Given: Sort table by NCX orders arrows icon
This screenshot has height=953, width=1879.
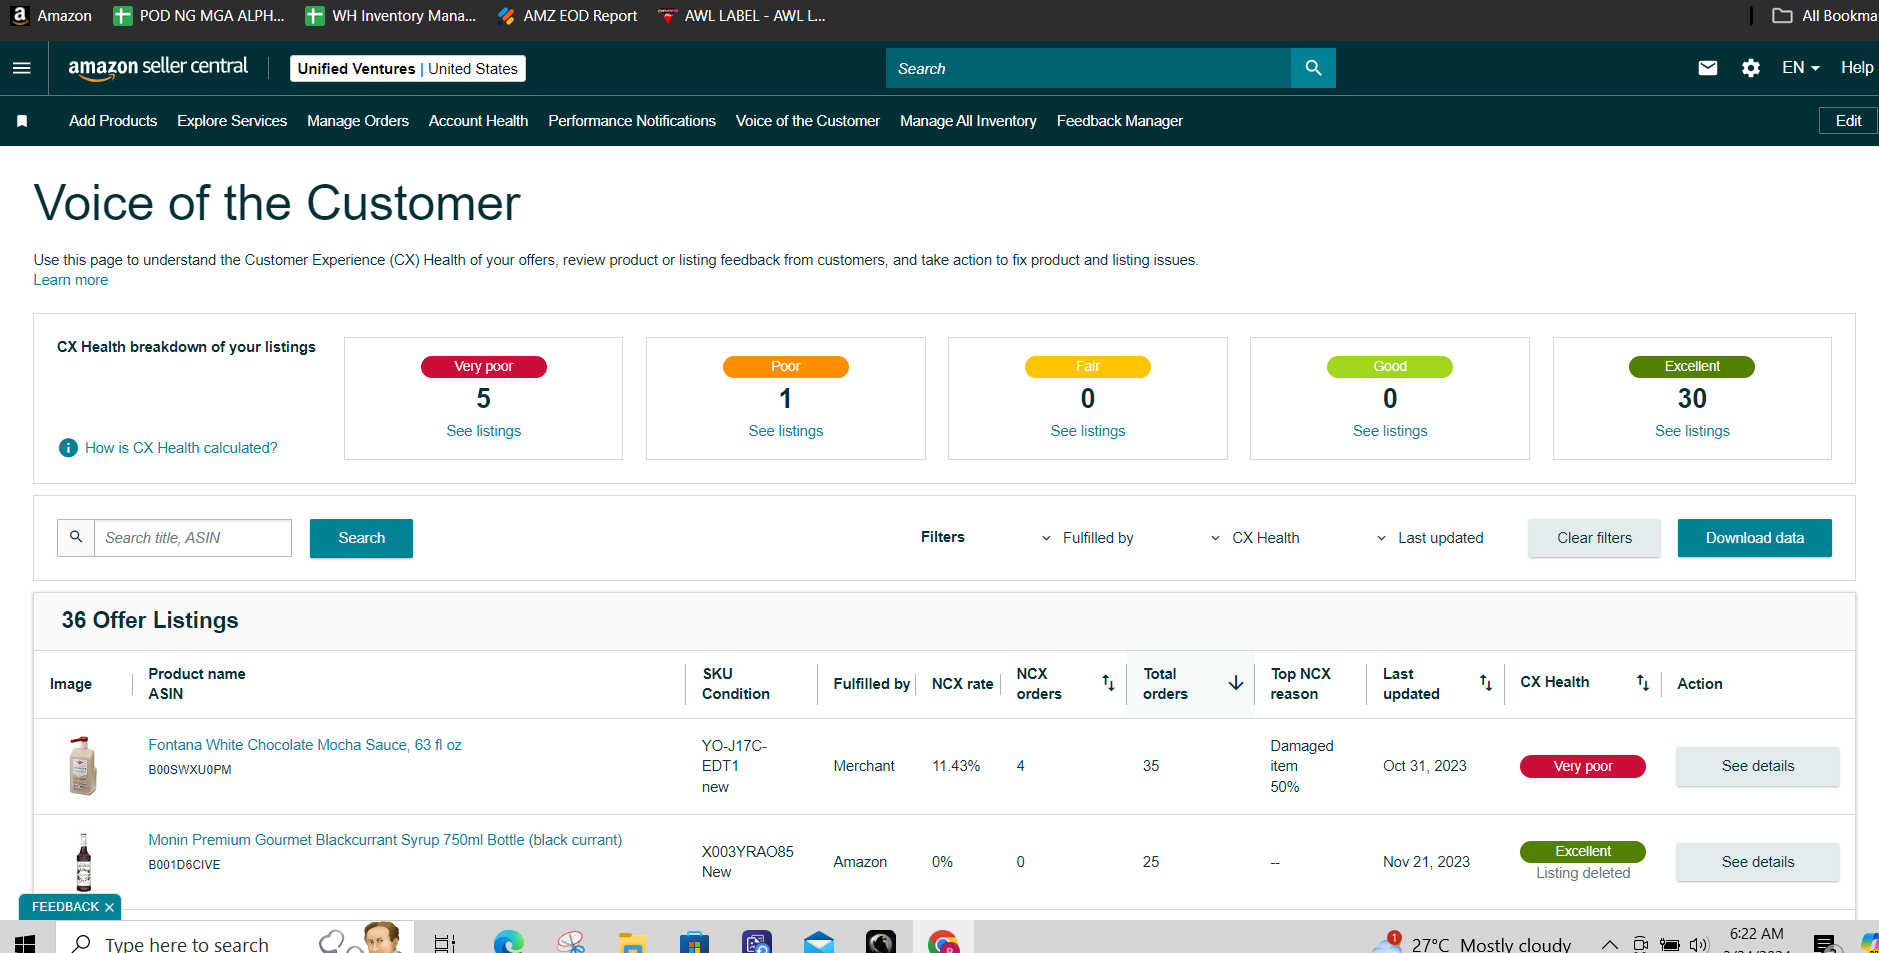Looking at the screenshot, I should coord(1108,683).
